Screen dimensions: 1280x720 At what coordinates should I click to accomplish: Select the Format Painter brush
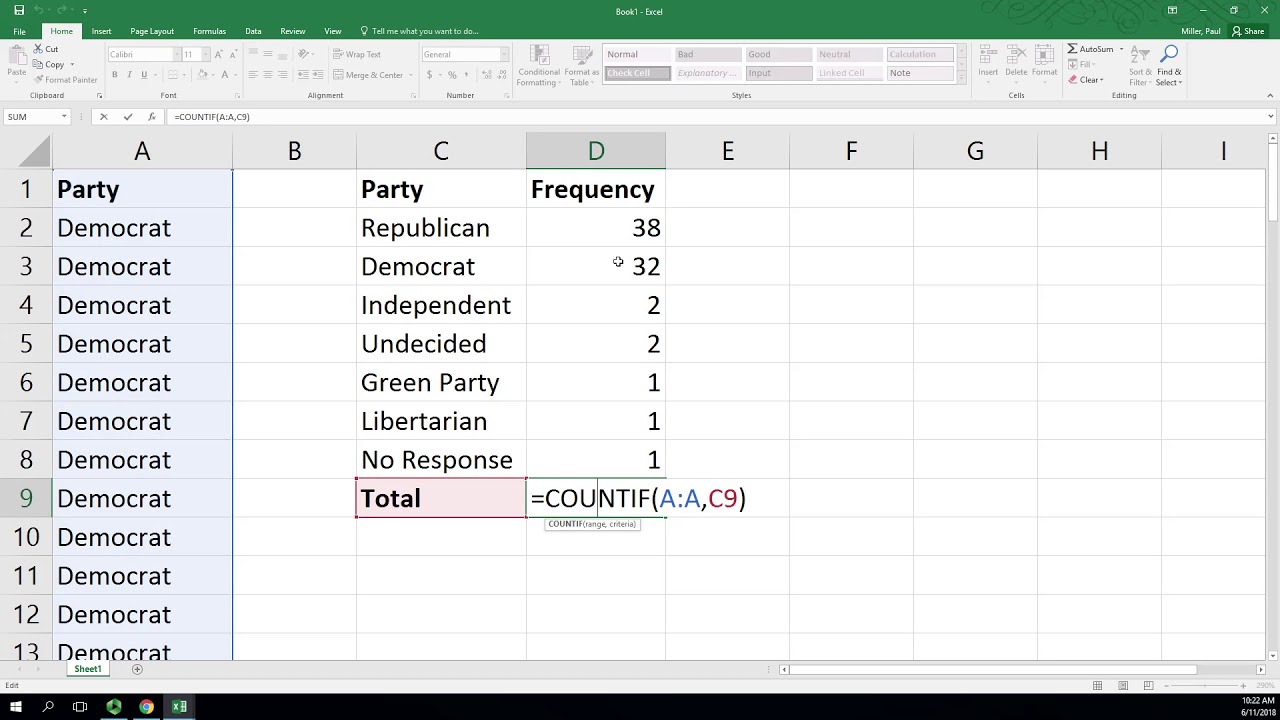[x=65, y=79]
